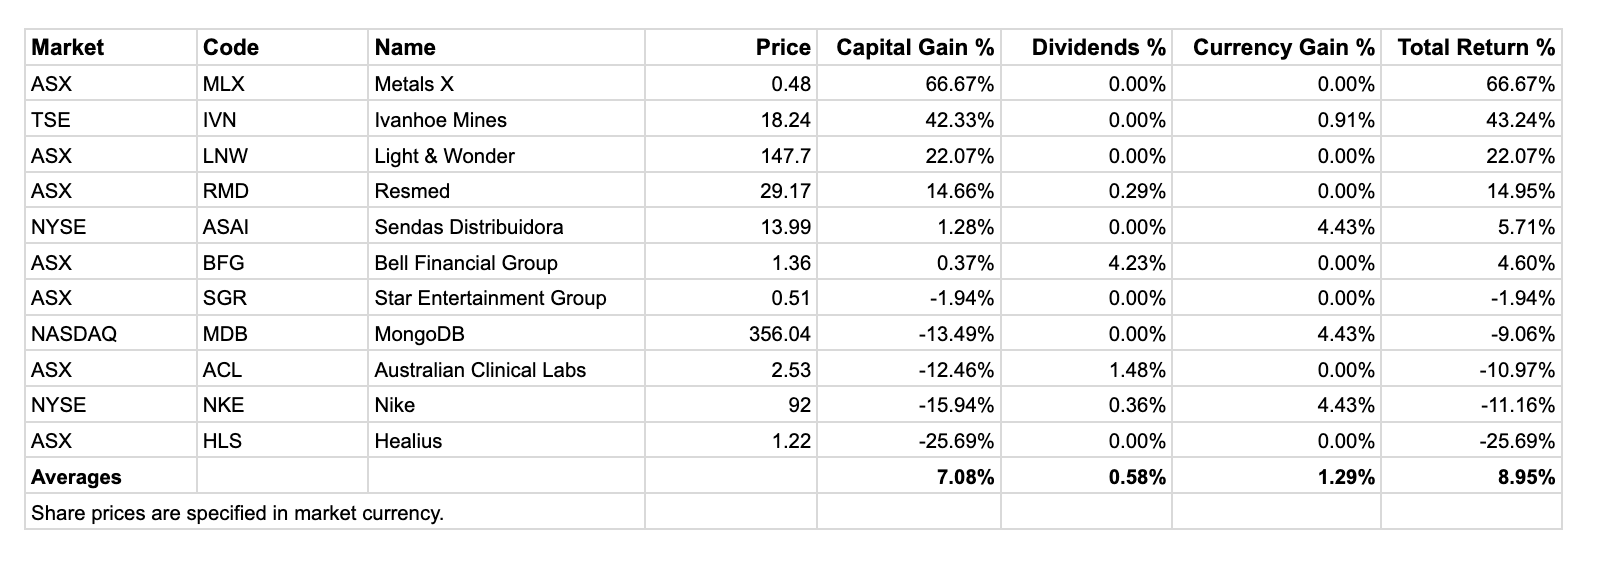Click the Star Entertainment Group cell
Screen dimensions: 1600x562
tap(490, 298)
